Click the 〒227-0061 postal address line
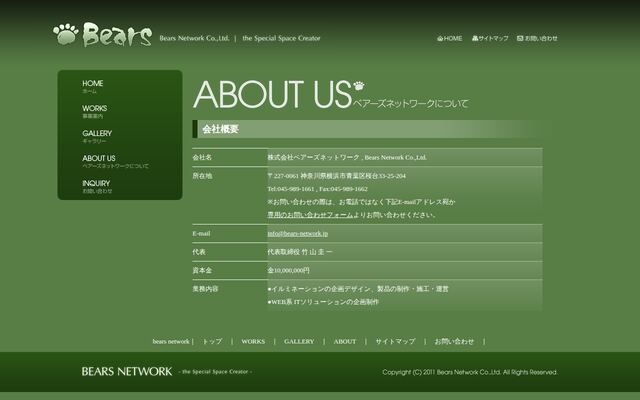The width and height of the screenshot is (640, 400). pyautogui.click(x=337, y=176)
